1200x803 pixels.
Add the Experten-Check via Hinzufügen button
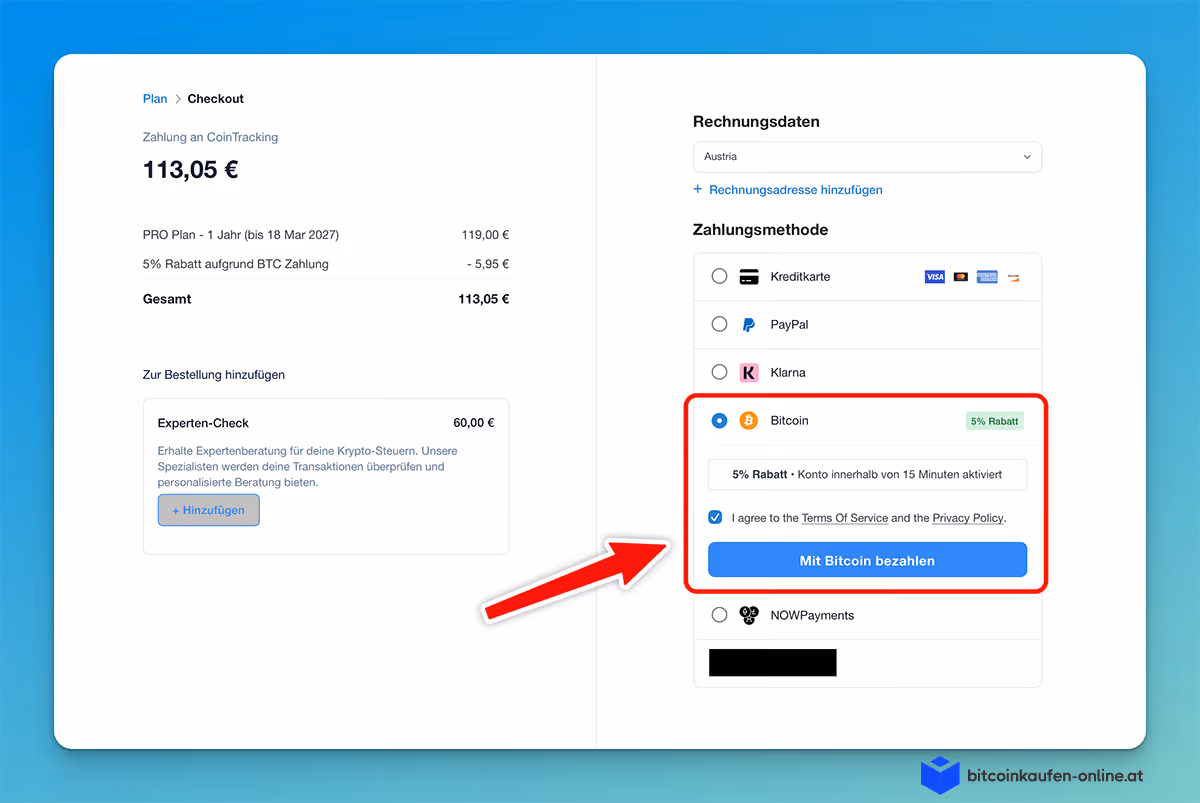208,510
